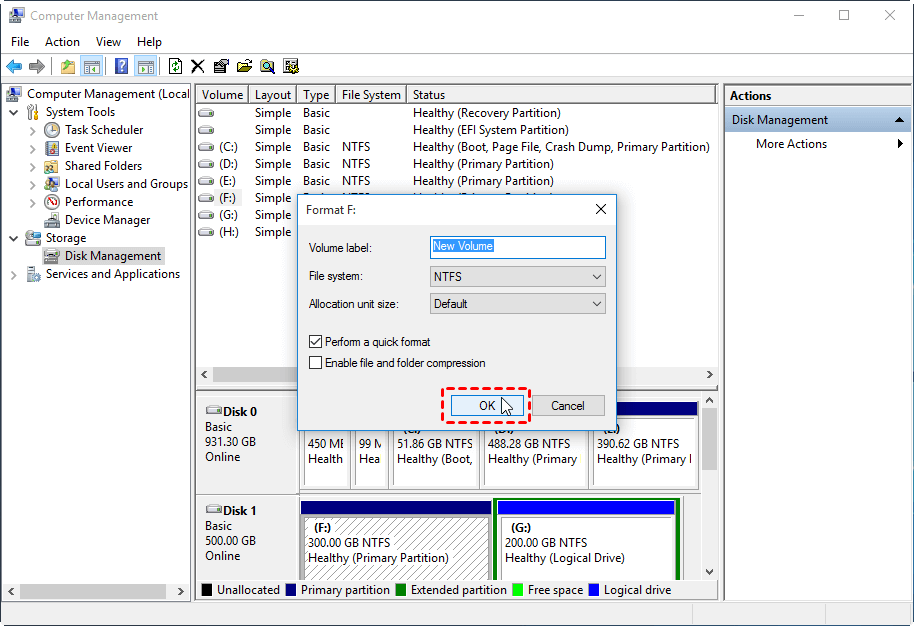Click the (C:) volume drive icon
This screenshot has height=626, width=914.
(x=206, y=147)
